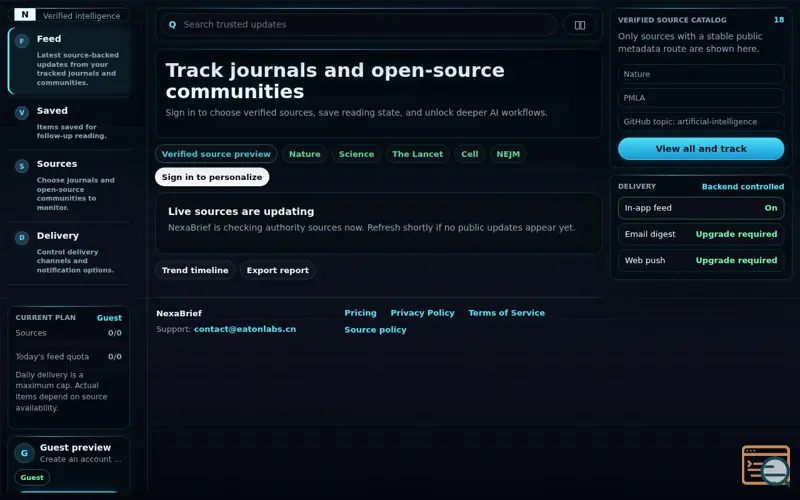The height and width of the screenshot is (500, 800).
Task: Select the Cell filter chip
Action: (x=469, y=154)
